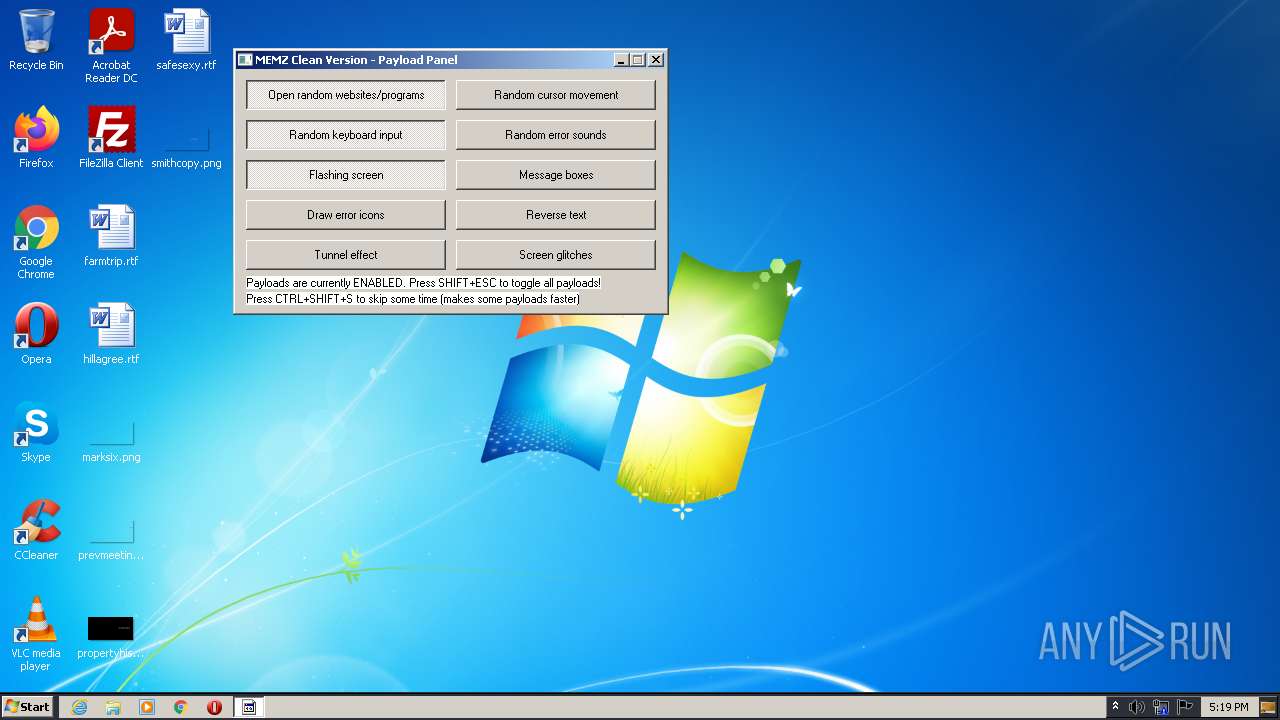This screenshot has width=1280, height=720.
Task: Launch FileZilla Client desktop shortcut
Action: [x=111, y=138]
